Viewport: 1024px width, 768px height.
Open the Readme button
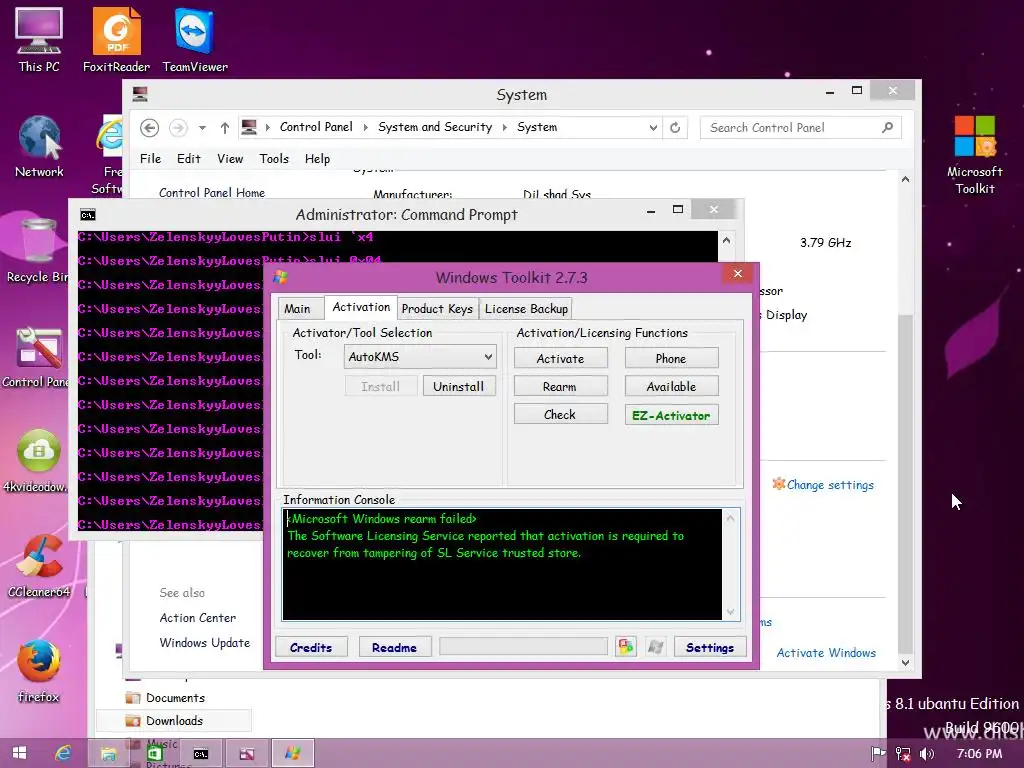click(x=394, y=647)
